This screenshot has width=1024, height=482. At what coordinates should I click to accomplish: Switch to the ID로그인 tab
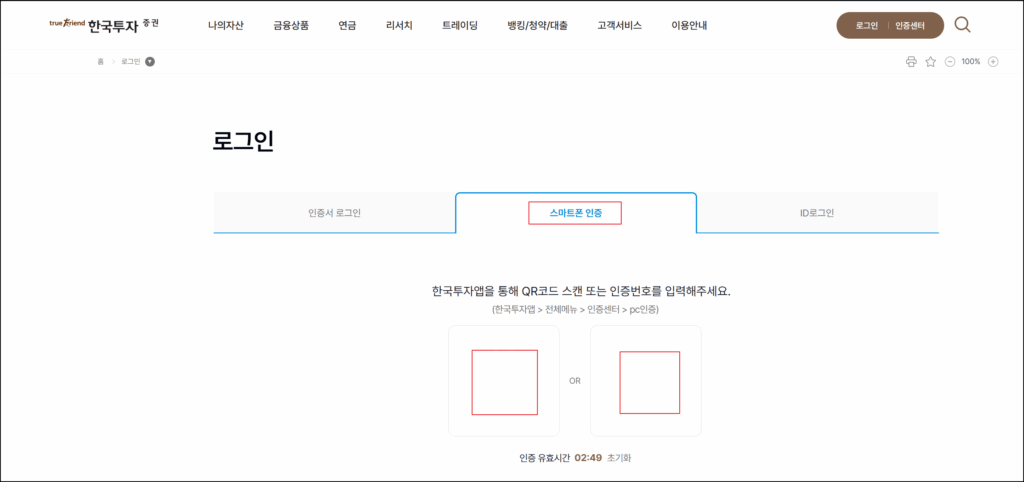817,213
